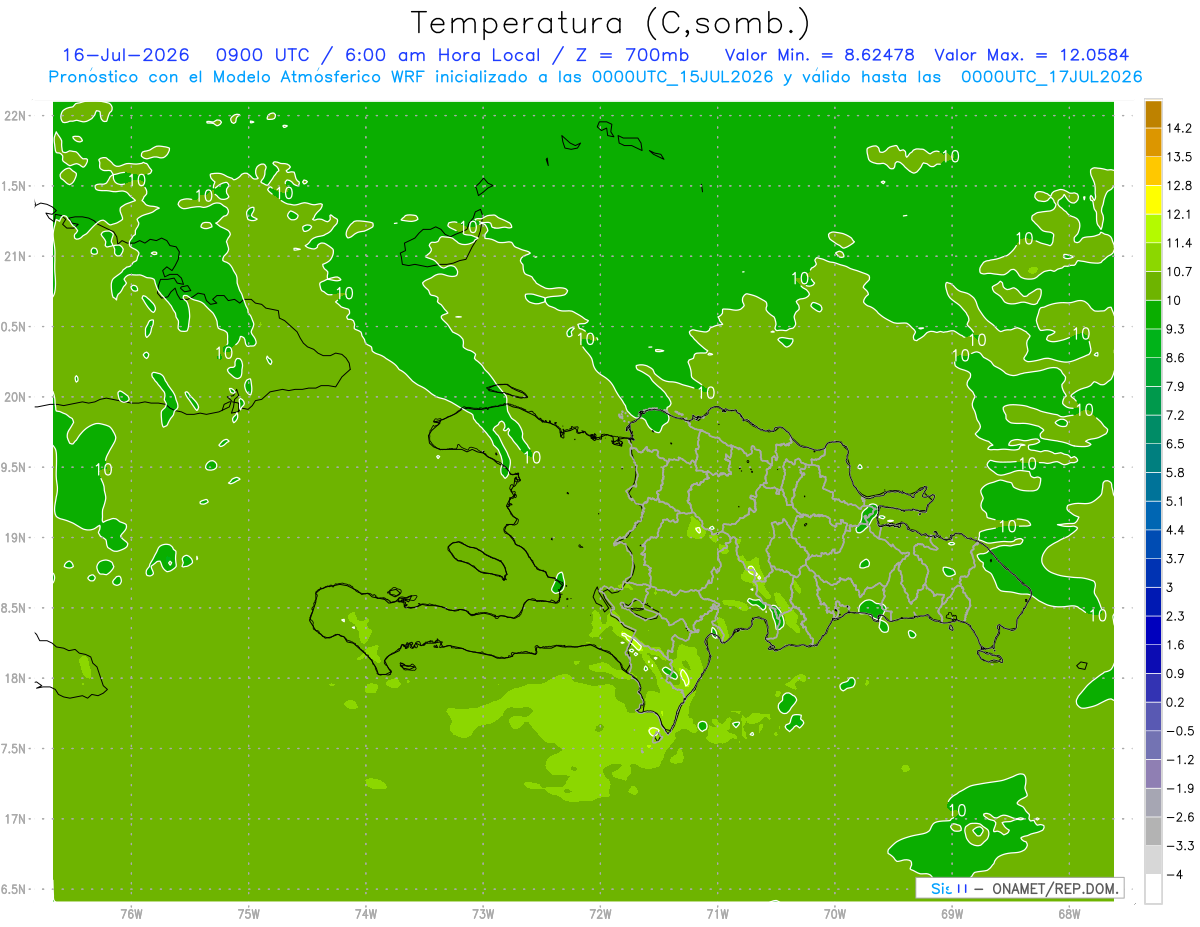Click the colorbar value "5.1"
This screenshot has width=1200, height=927.
pyautogui.click(x=1176, y=501)
